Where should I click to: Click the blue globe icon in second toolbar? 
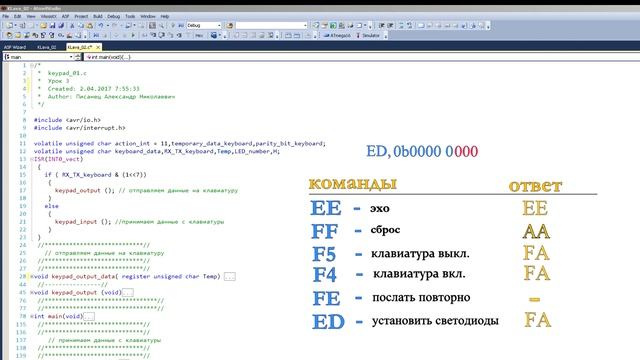213,36
